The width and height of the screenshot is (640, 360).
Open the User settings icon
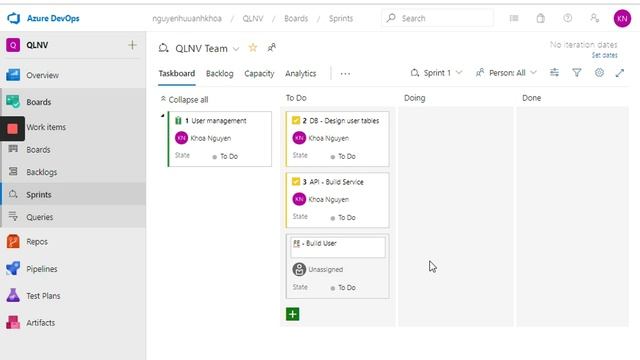(x=595, y=18)
